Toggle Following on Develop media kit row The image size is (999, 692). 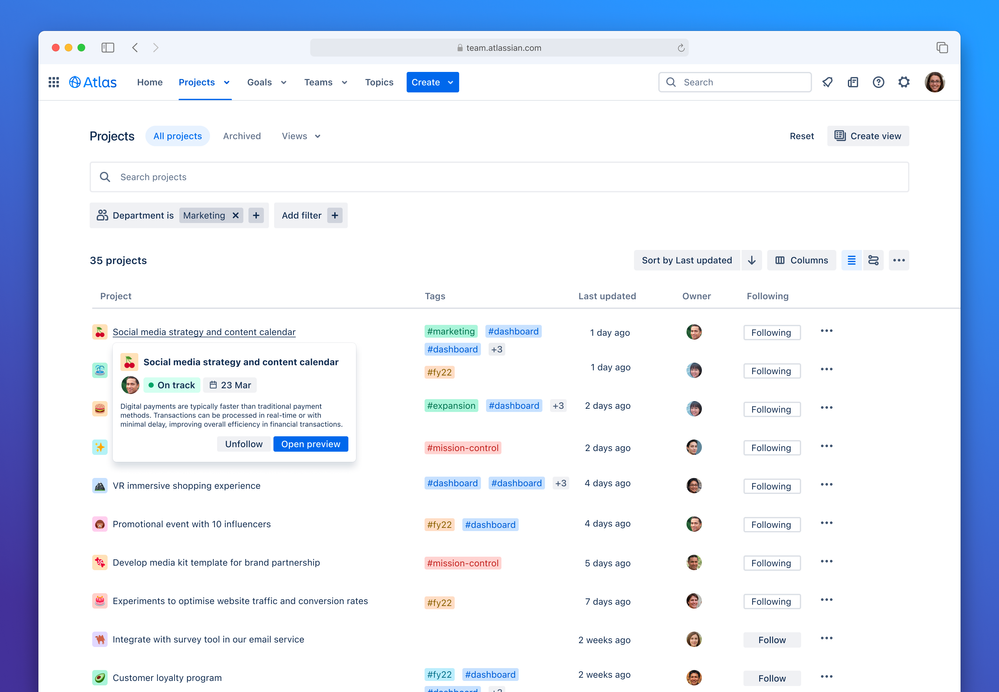point(772,563)
